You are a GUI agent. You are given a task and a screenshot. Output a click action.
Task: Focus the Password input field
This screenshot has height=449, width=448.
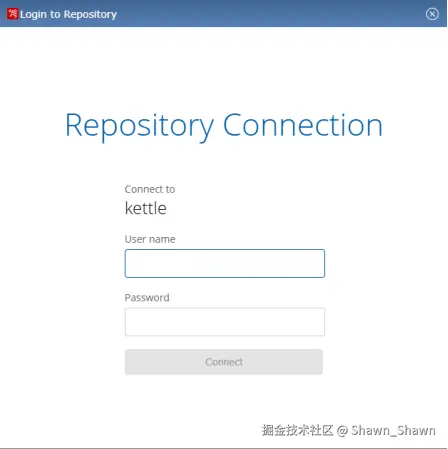(225, 322)
